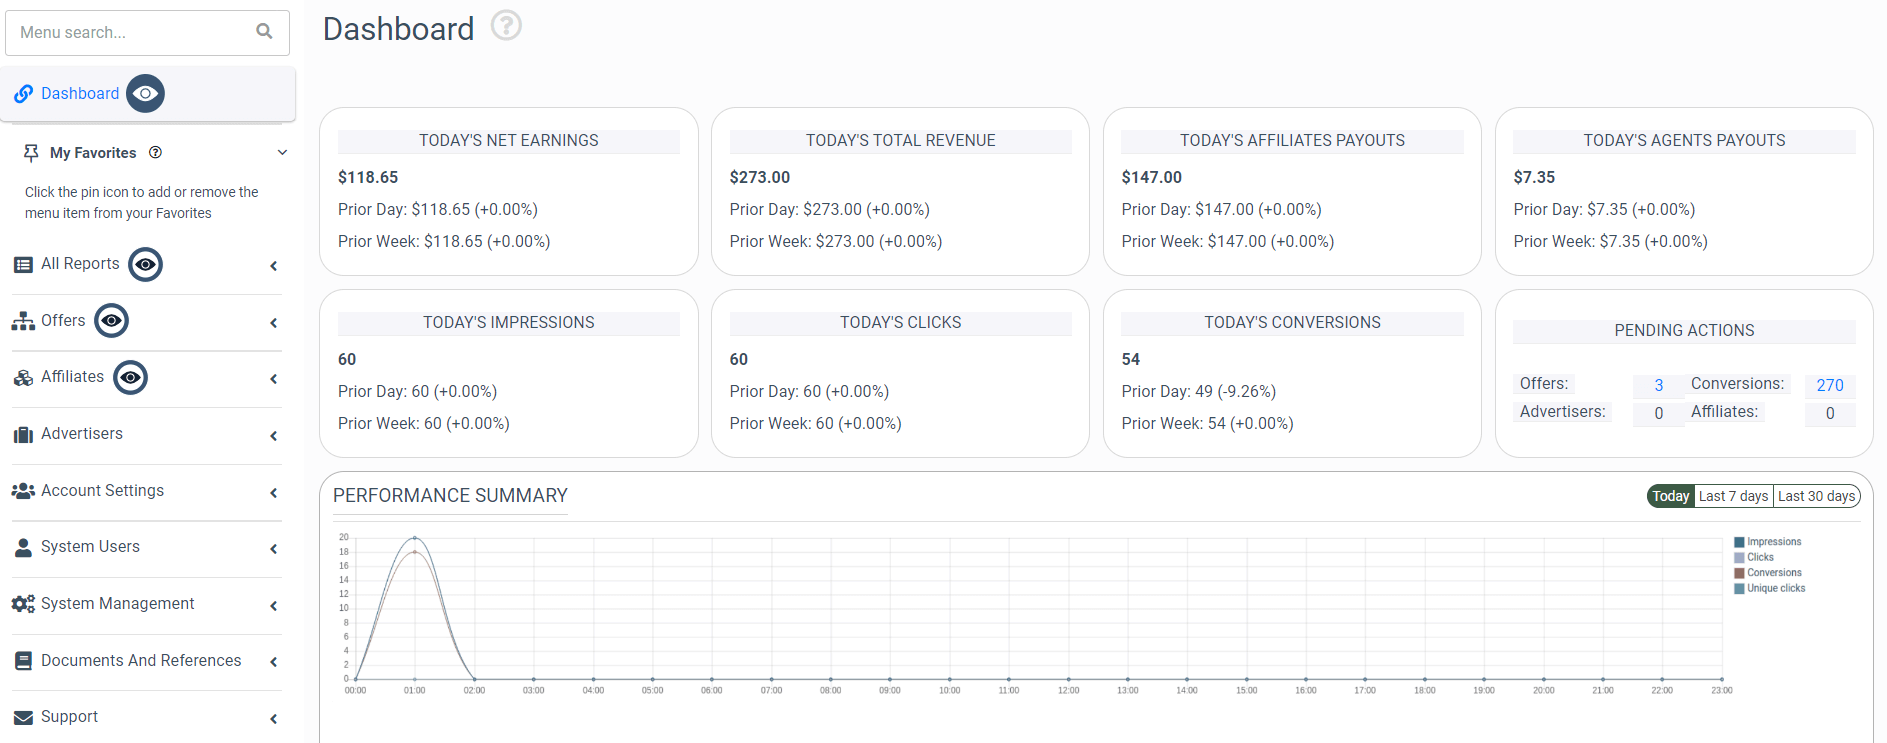Click the System Users person icon
Image resolution: width=1887 pixels, height=743 pixels.
(23, 548)
